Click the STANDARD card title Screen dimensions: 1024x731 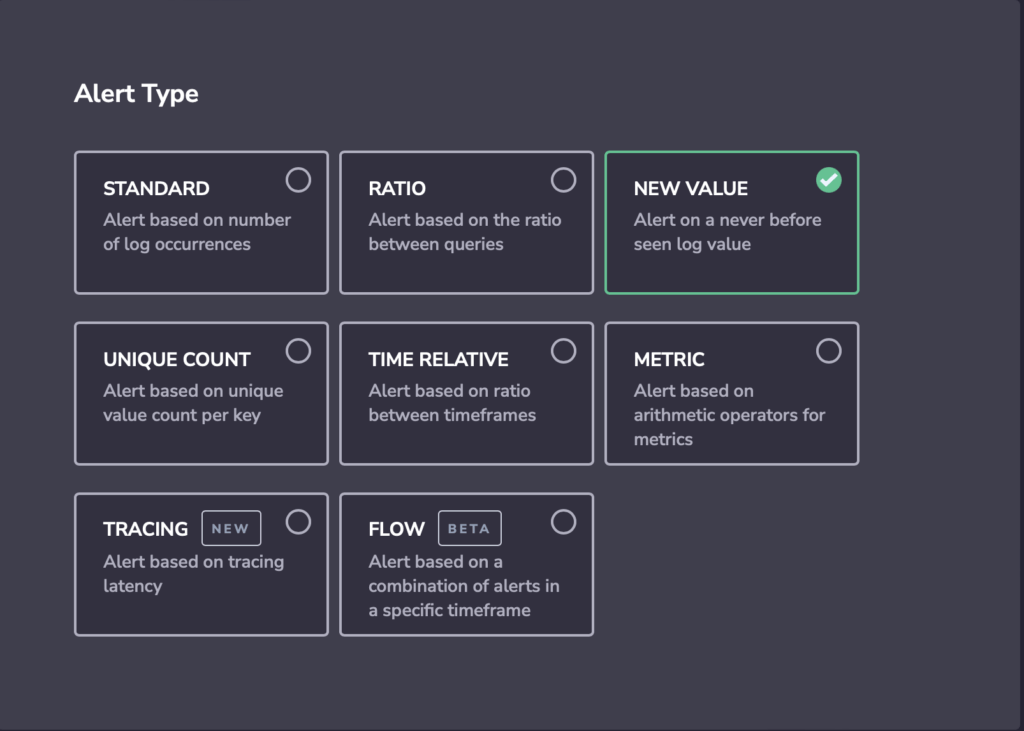click(x=156, y=188)
